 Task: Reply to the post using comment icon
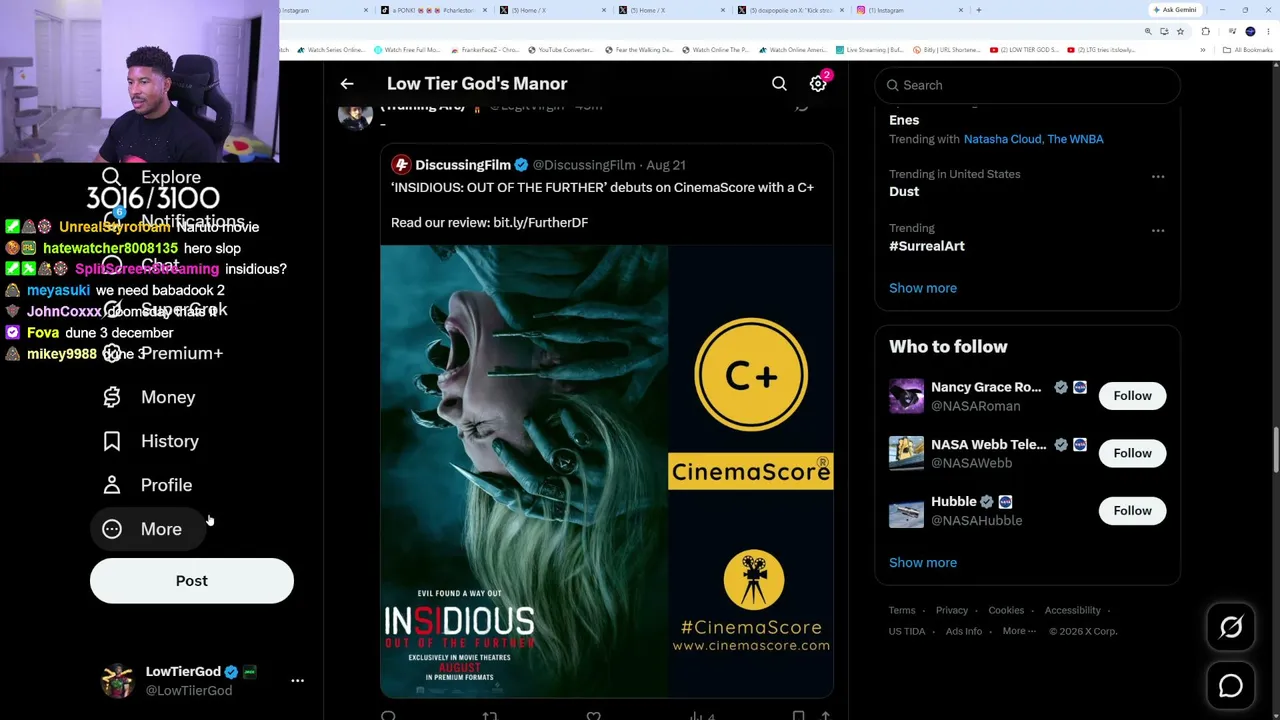[x=388, y=715]
